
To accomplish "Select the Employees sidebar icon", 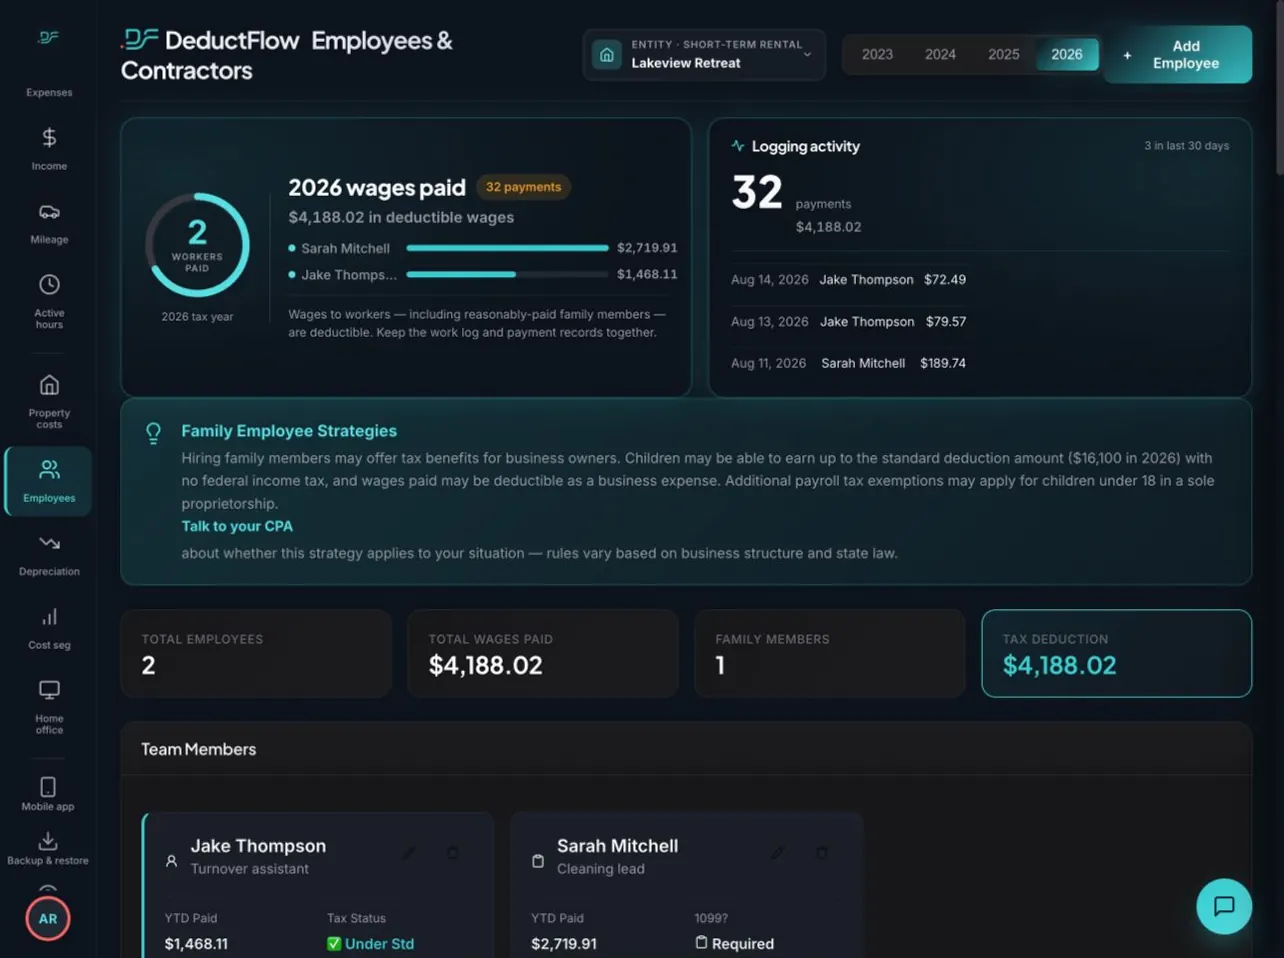I will pyautogui.click(x=49, y=470).
